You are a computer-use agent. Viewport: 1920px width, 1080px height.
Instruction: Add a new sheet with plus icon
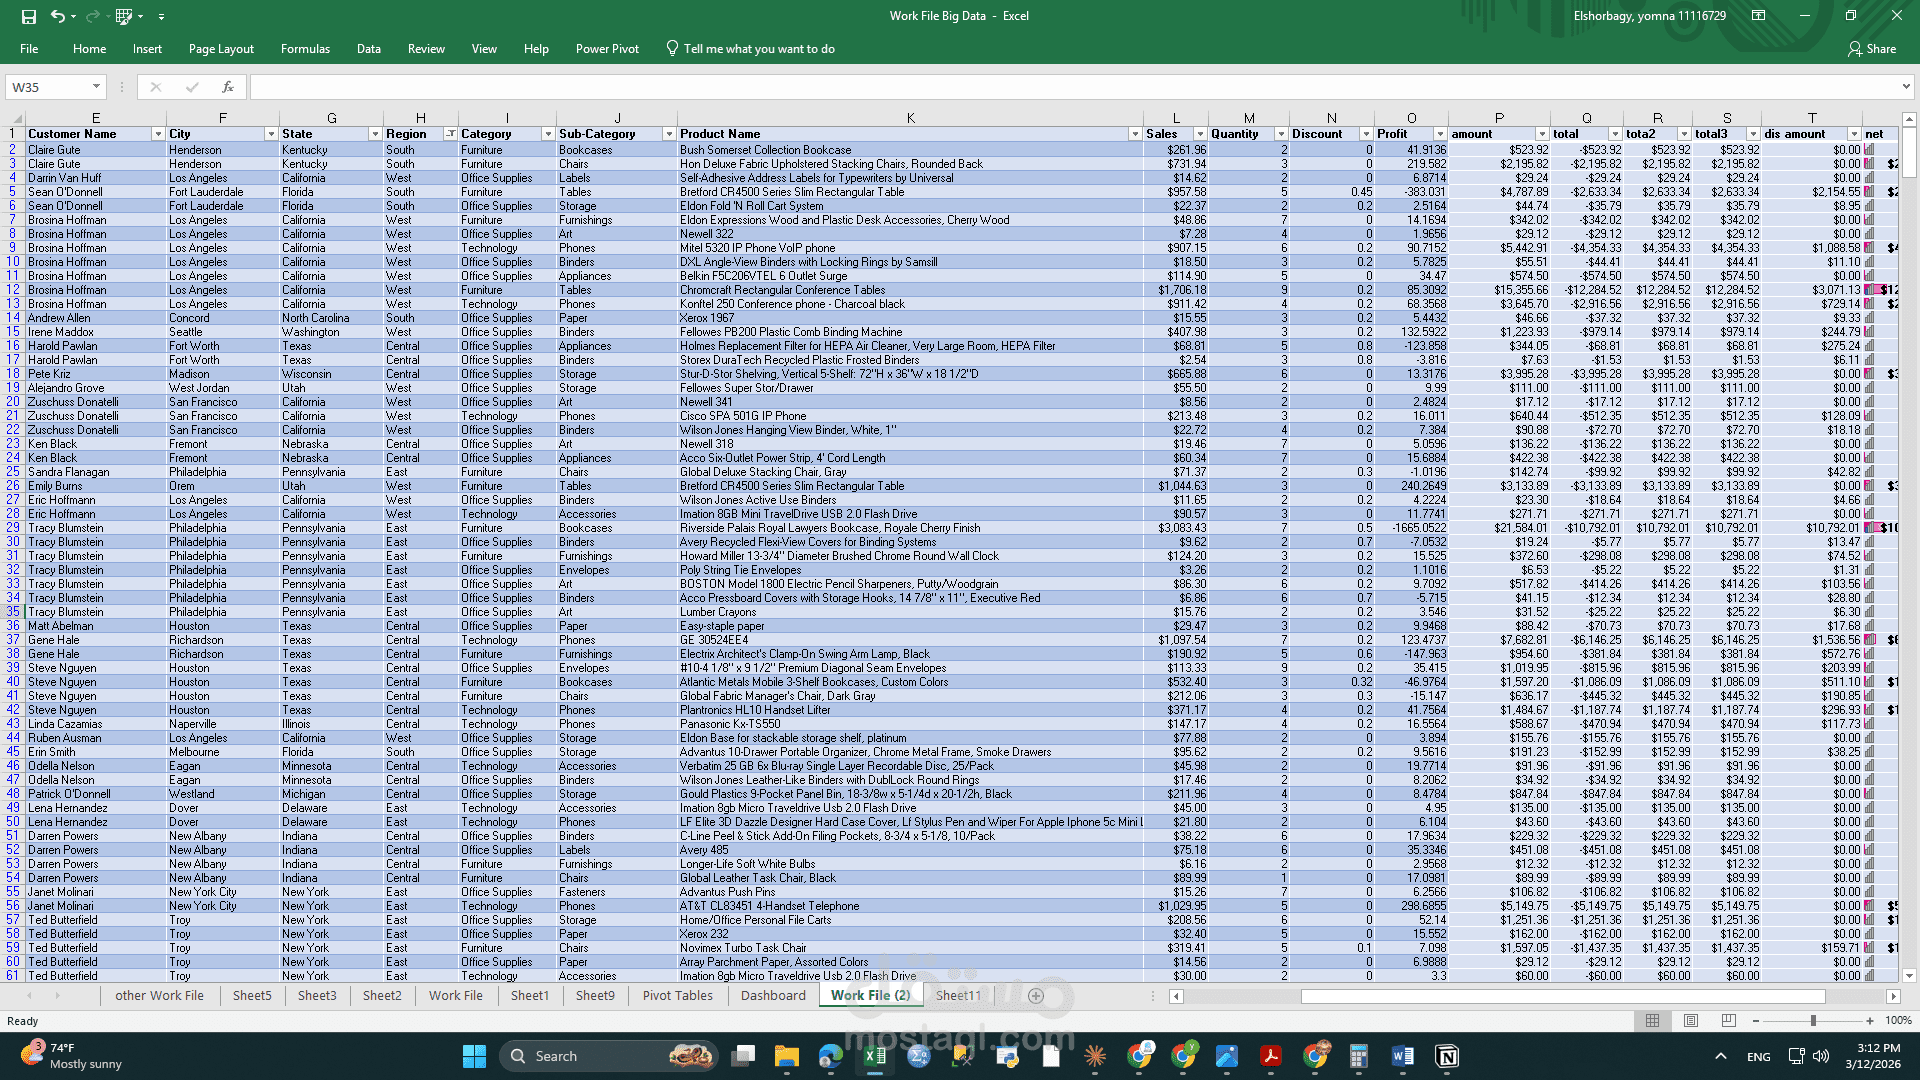(x=1036, y=996)
